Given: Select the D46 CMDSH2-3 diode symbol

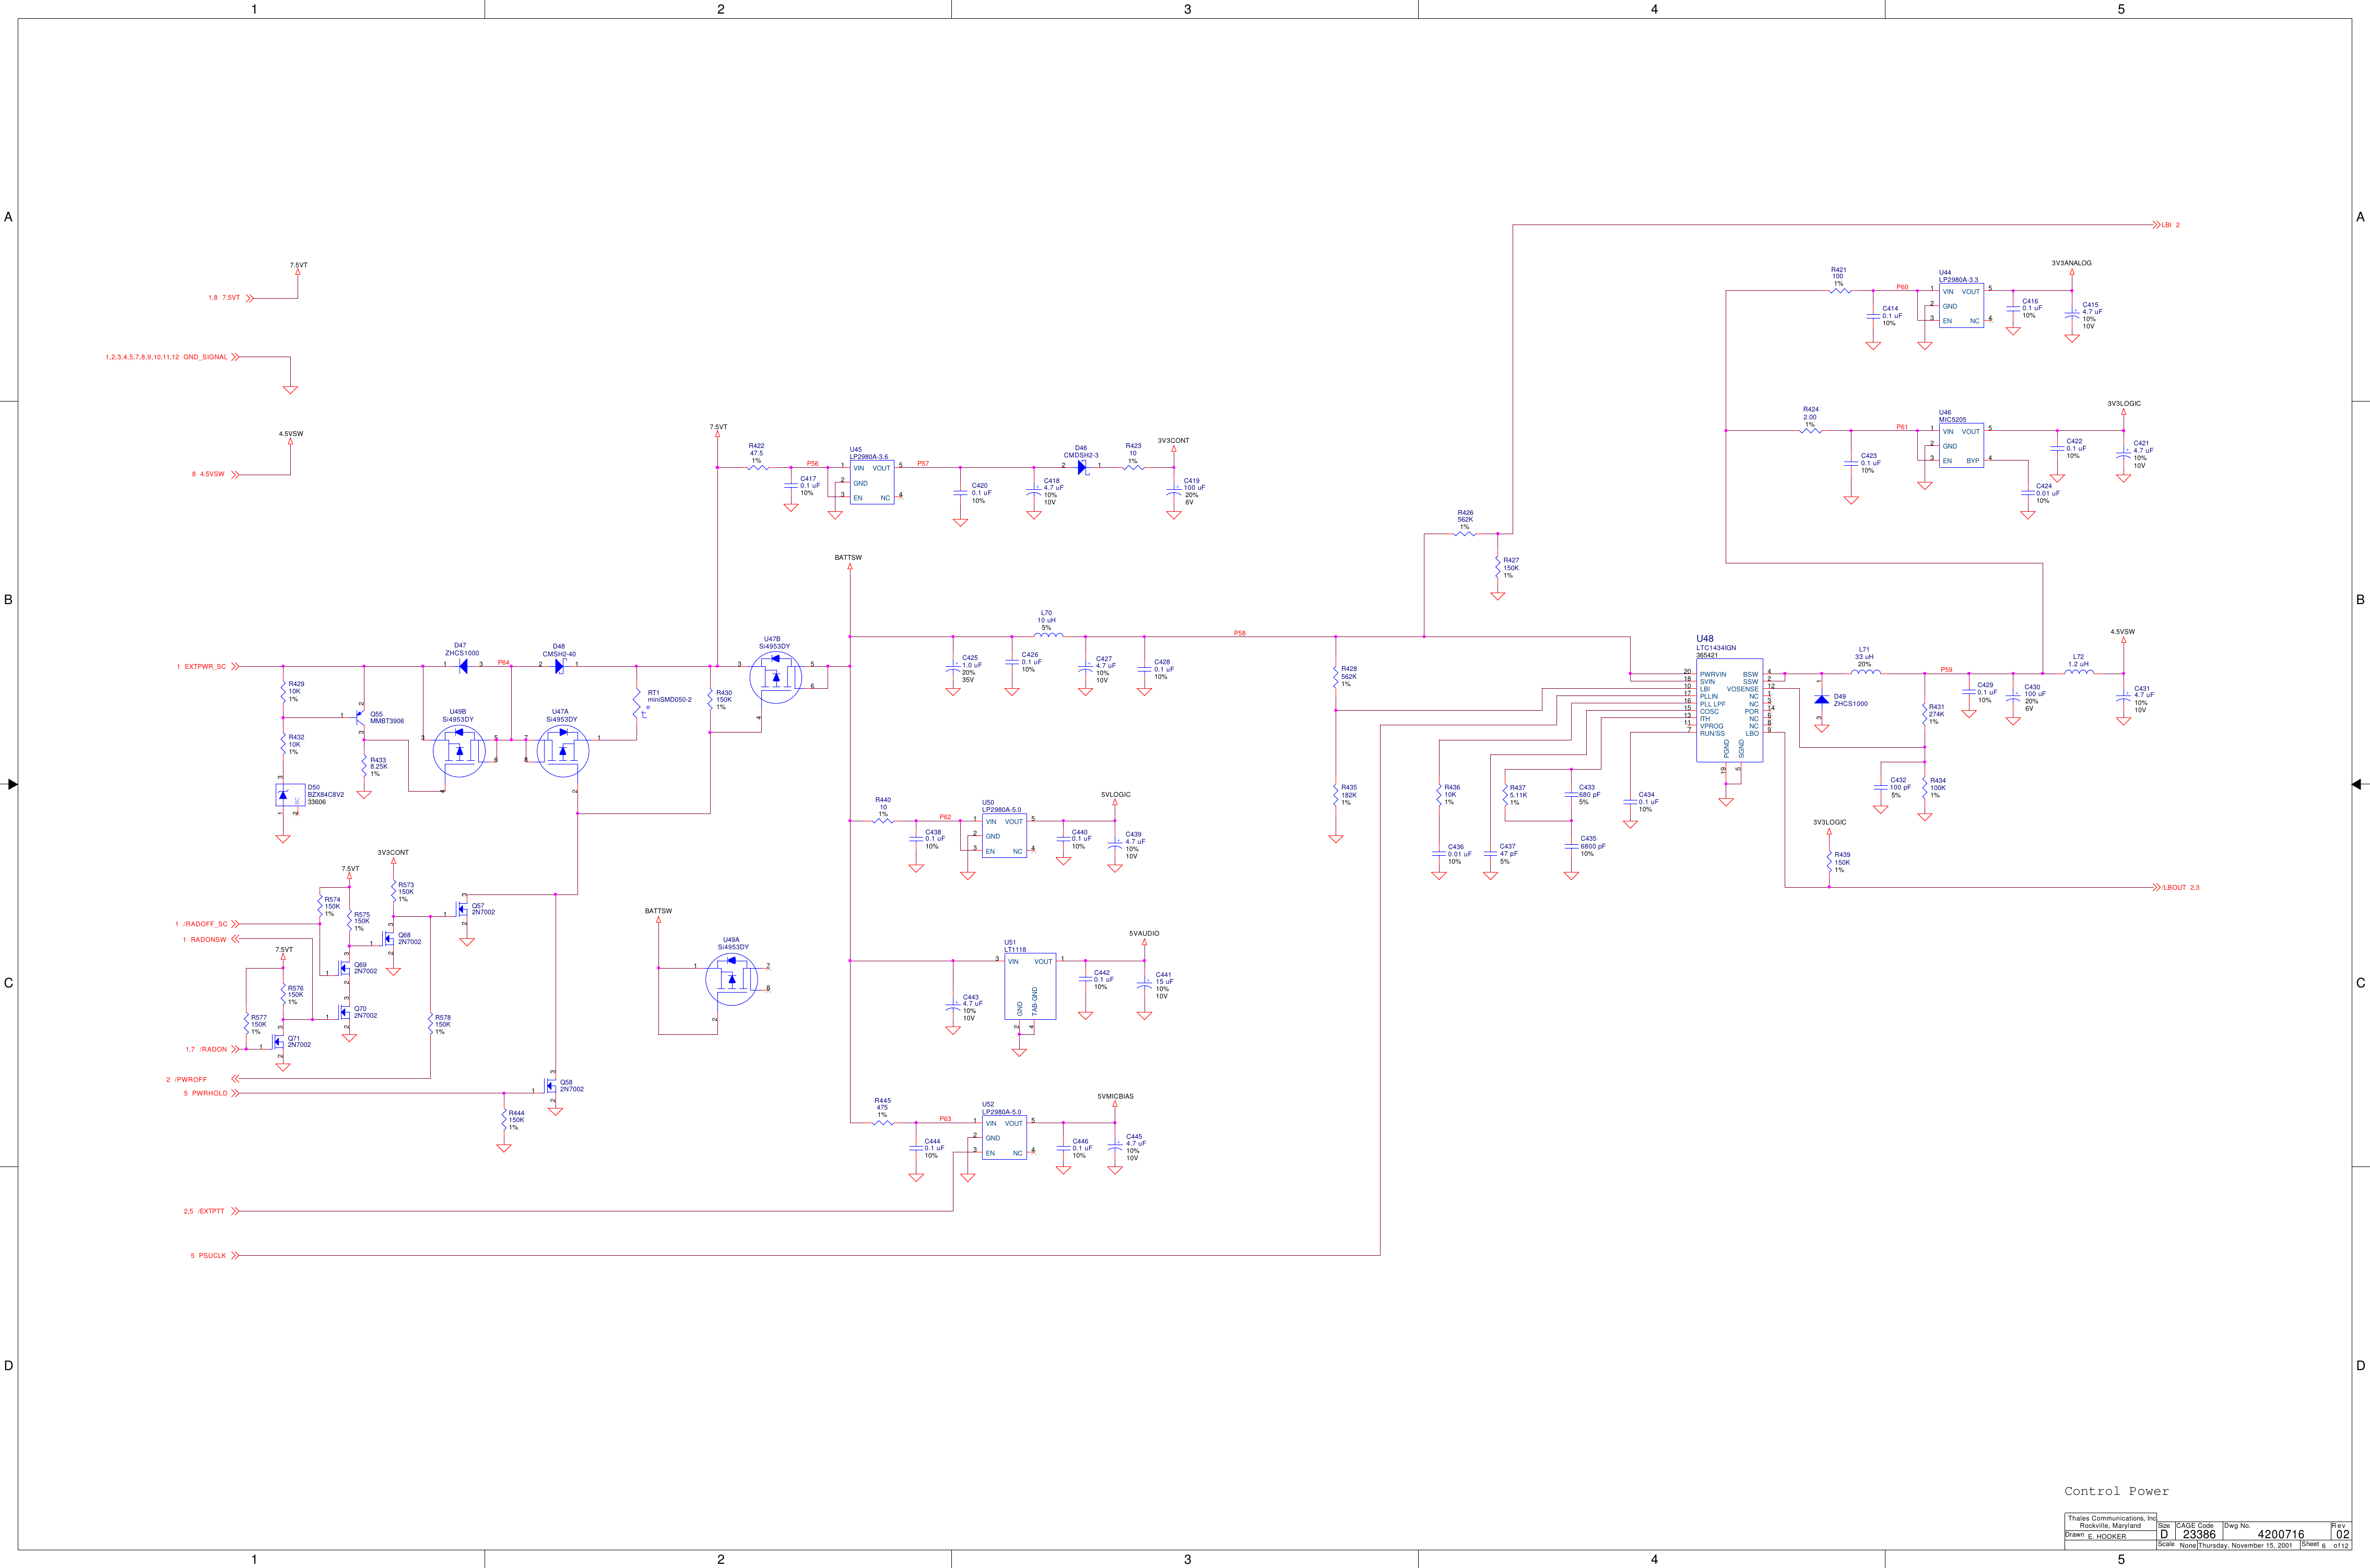Looking at the screenshot, I should point(1082,467).
